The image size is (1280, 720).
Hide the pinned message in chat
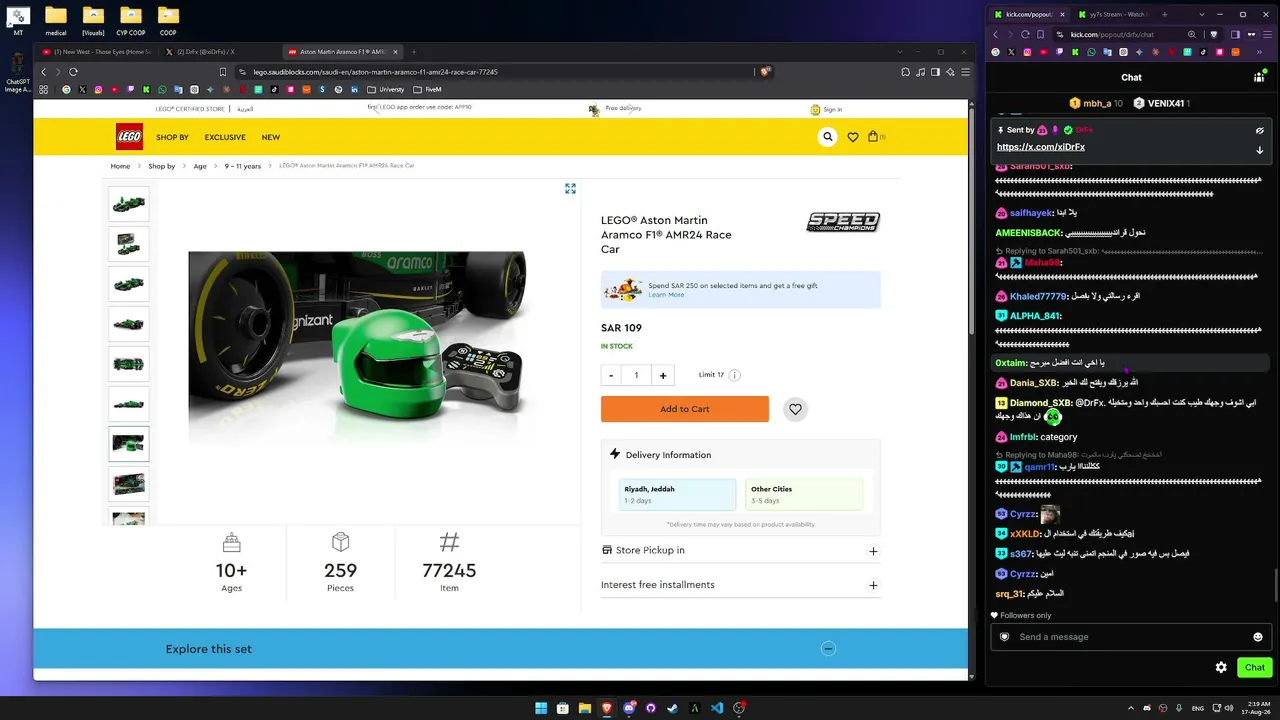[x=1259, y=130]
